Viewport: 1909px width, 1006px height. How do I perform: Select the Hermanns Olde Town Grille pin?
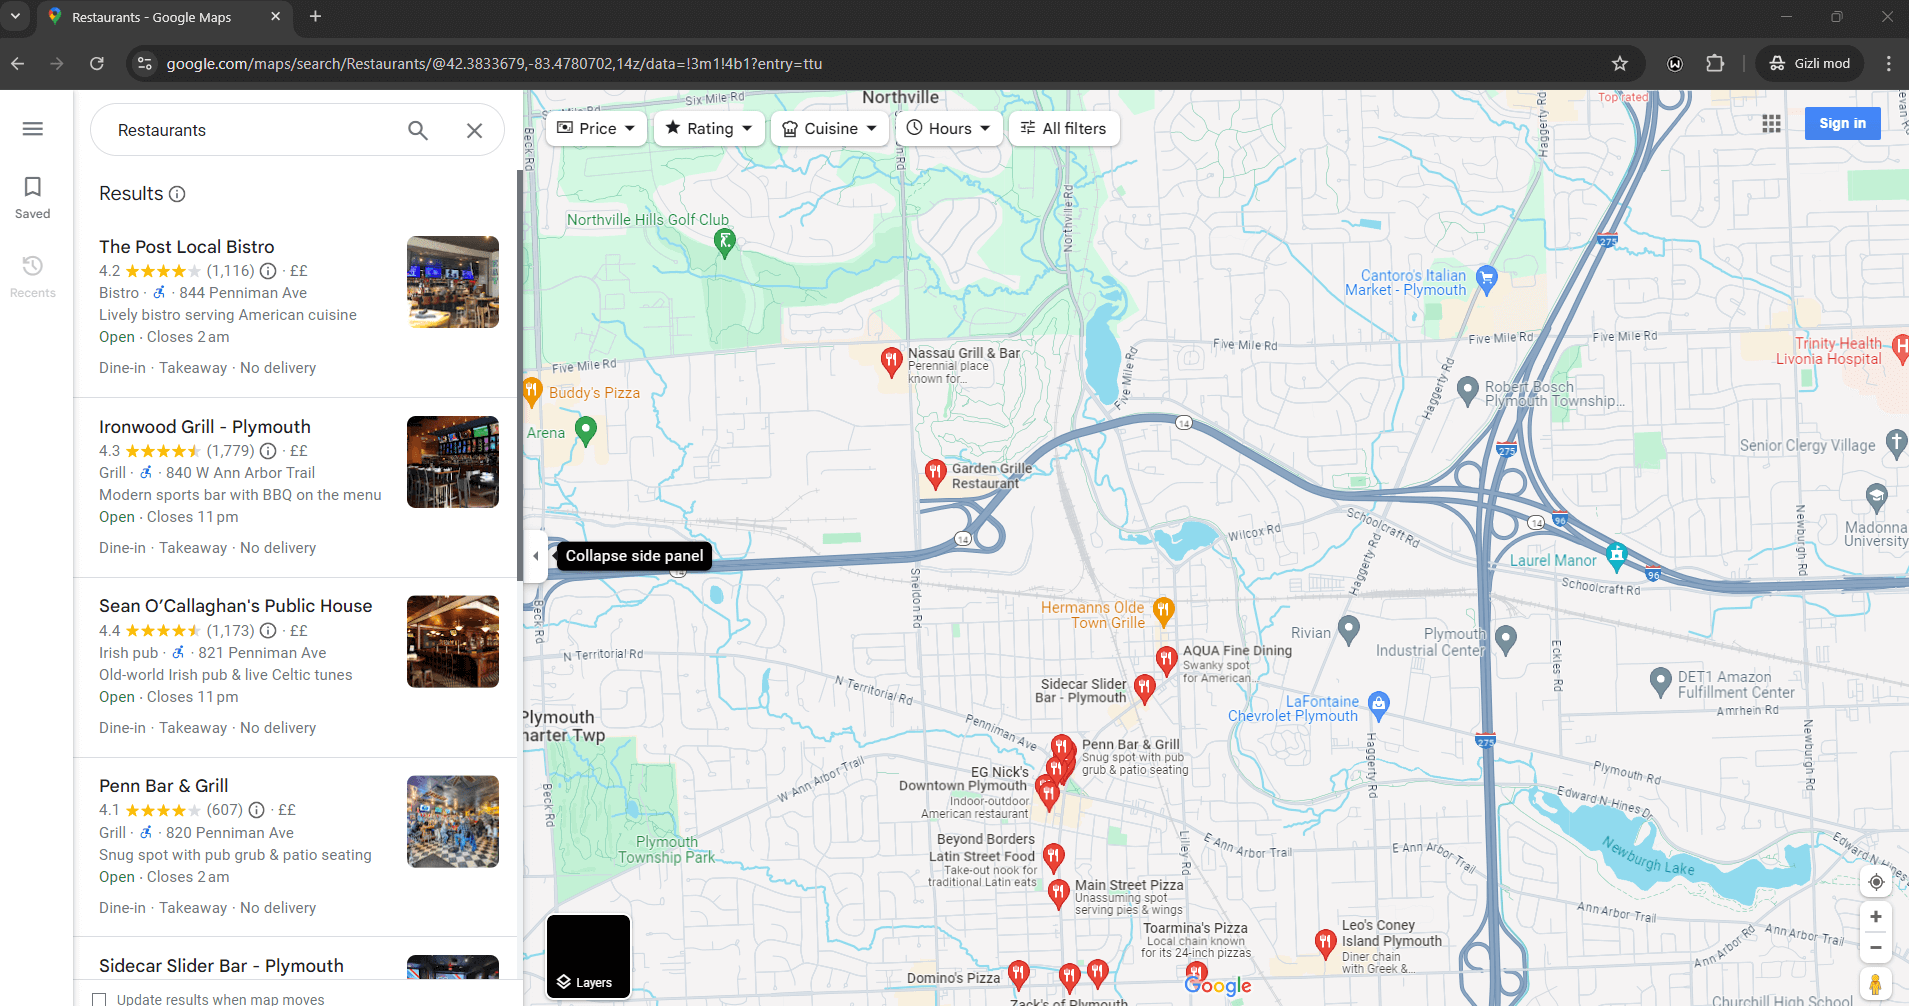1163,610
